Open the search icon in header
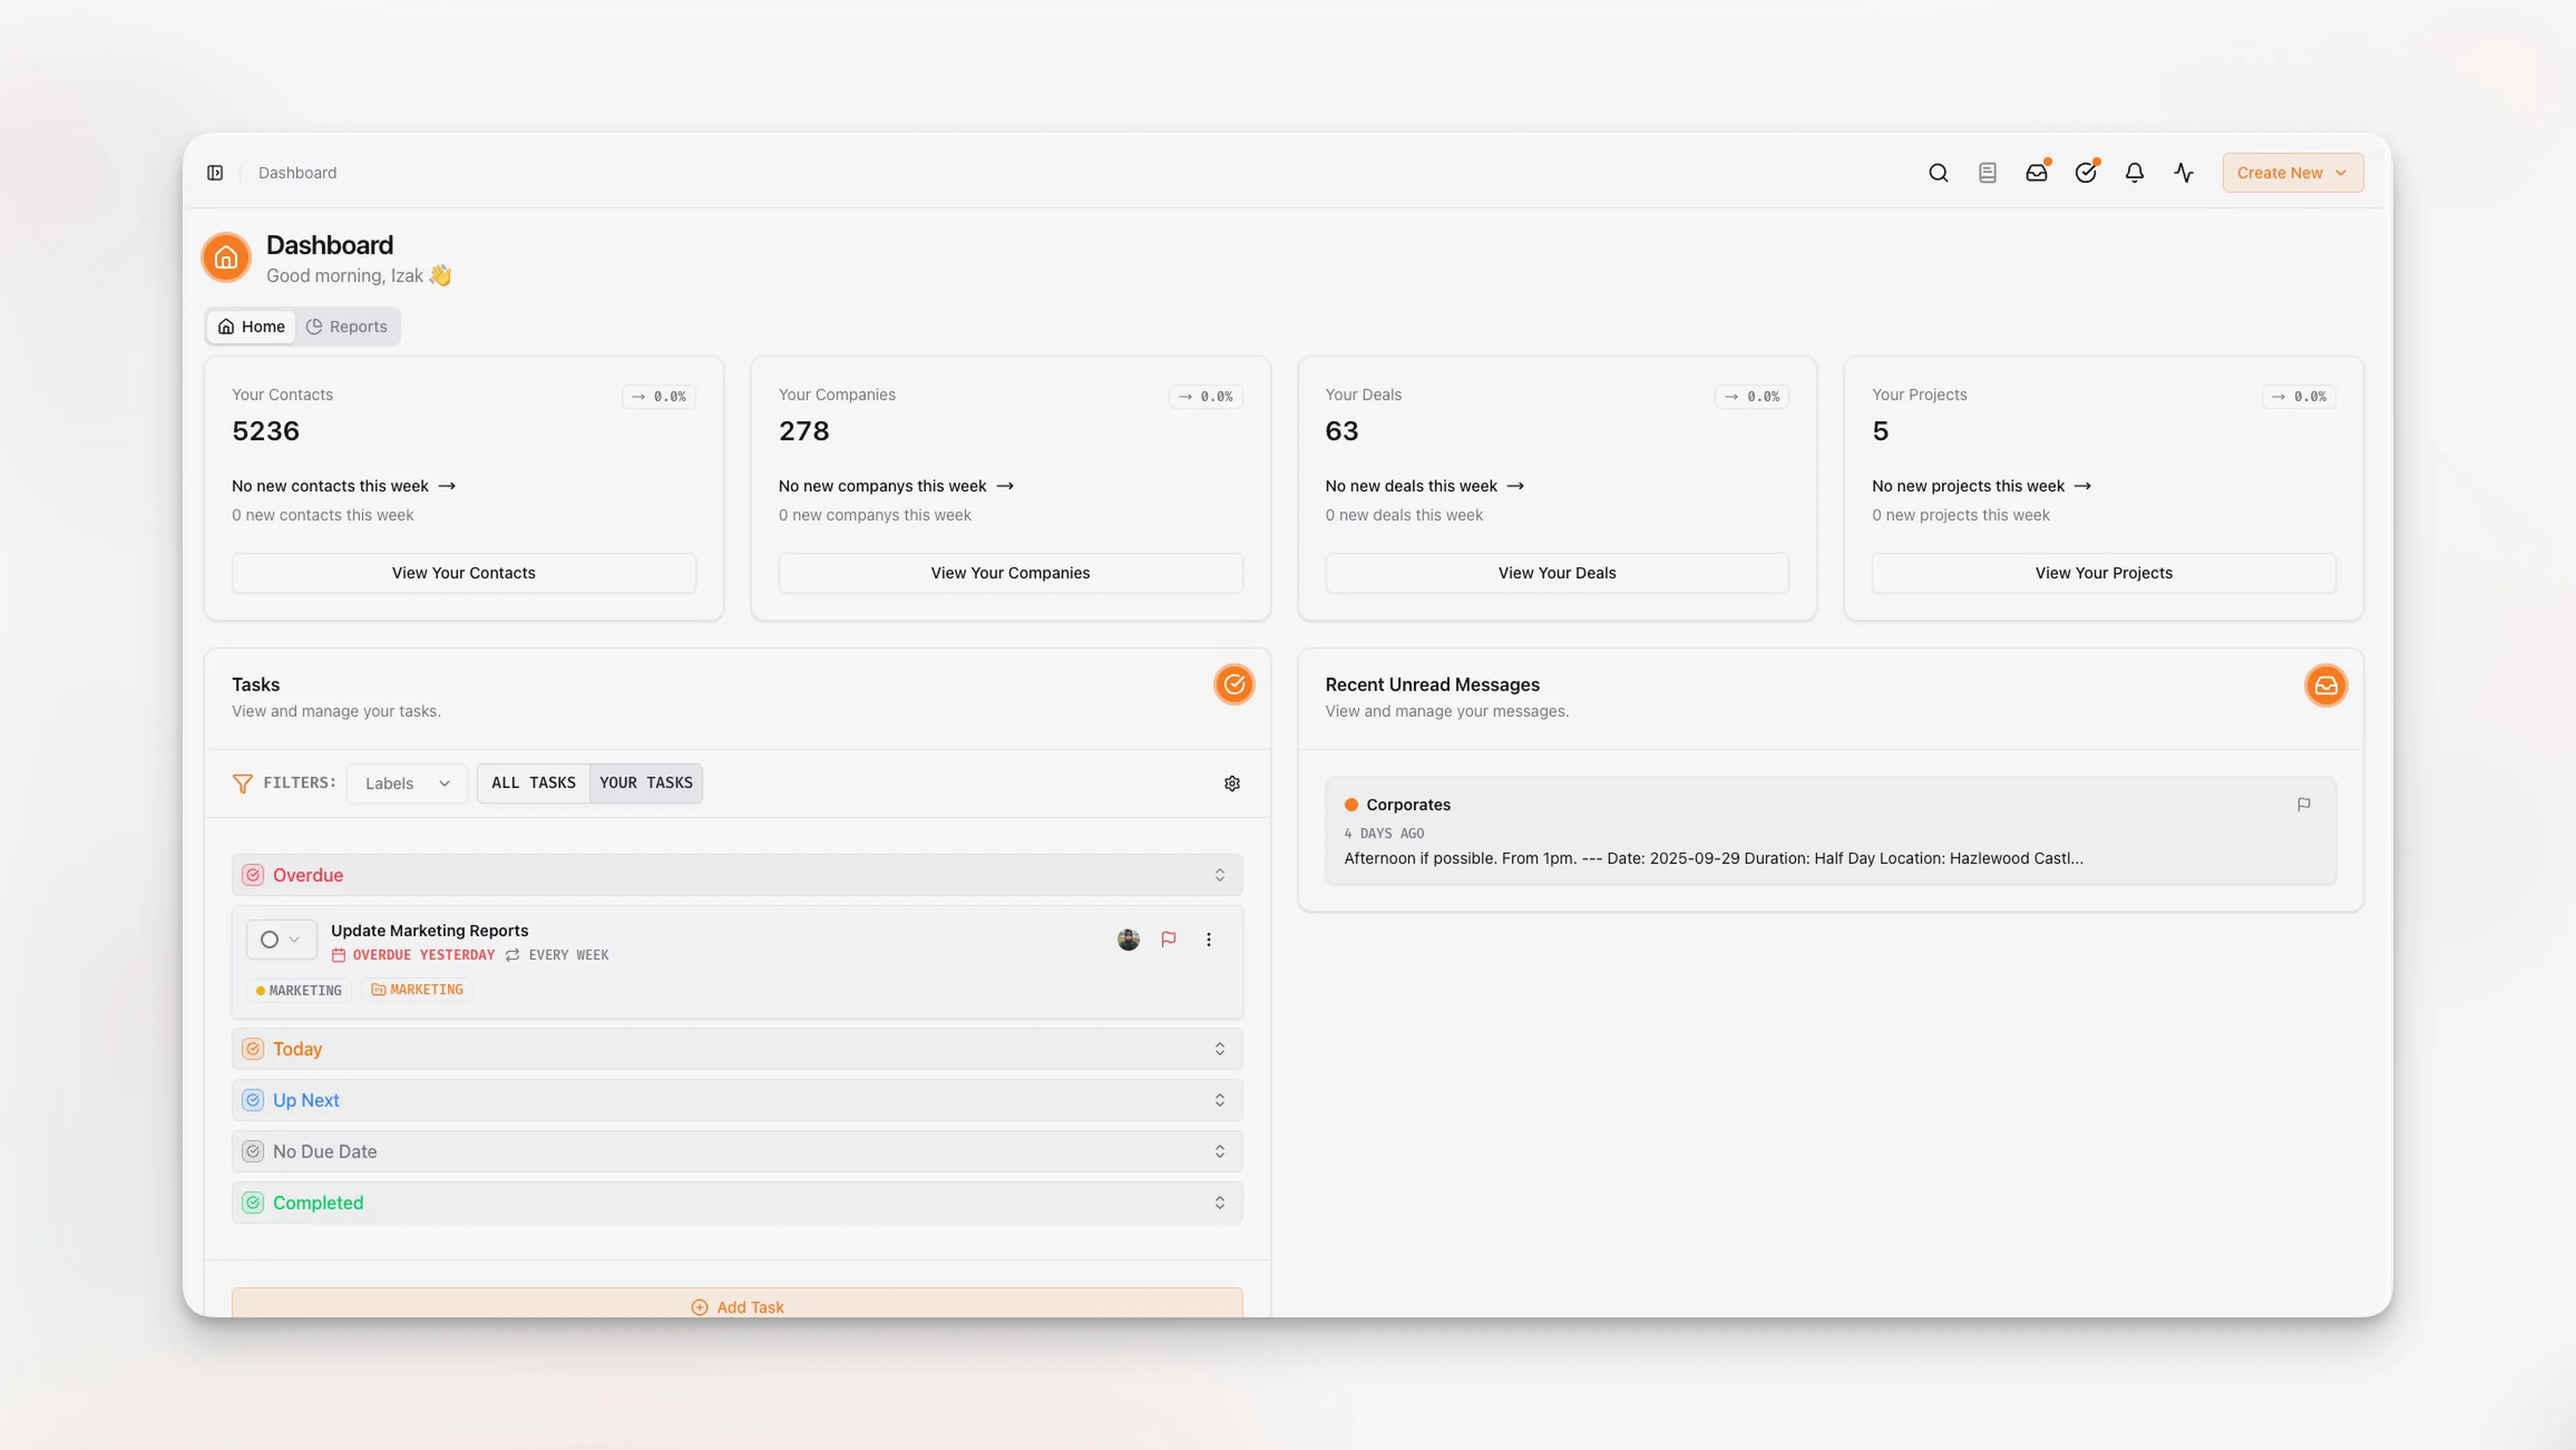Image resolution: width=2576 pixels, height=1450 pixels. coord(1938,173)
